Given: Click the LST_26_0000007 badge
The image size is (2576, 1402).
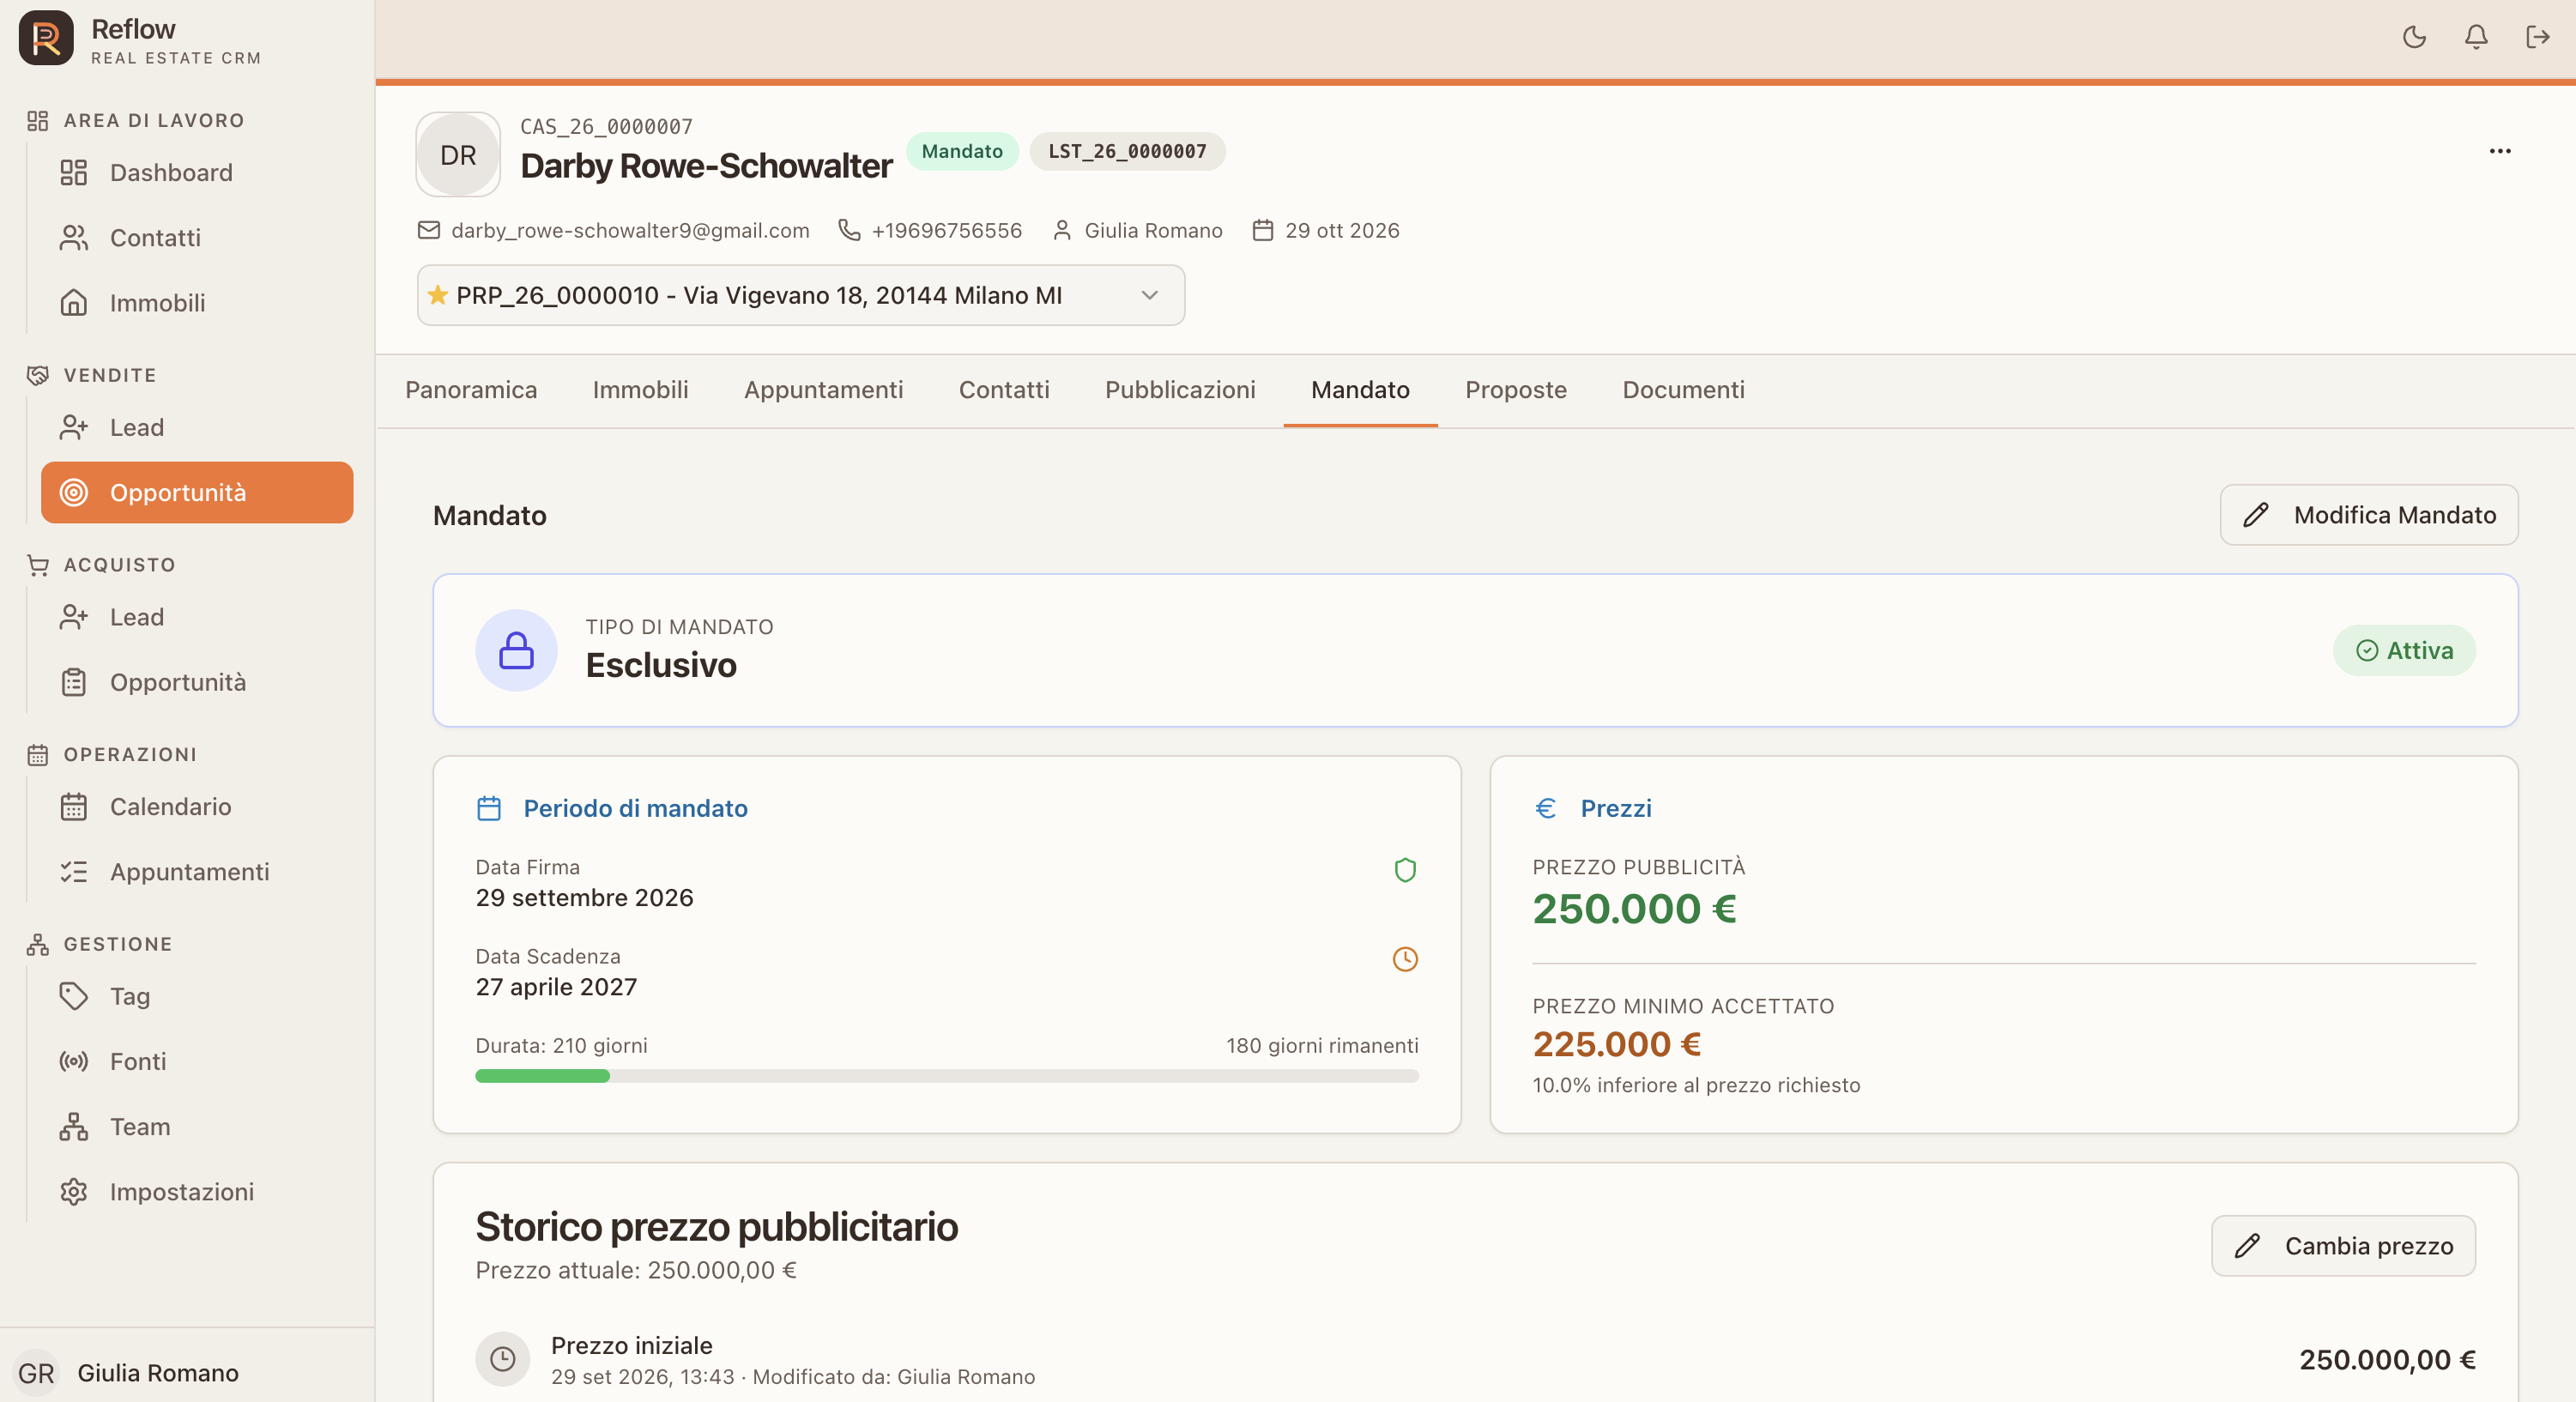Looking at the screenshot, I should coord(1127,151).
